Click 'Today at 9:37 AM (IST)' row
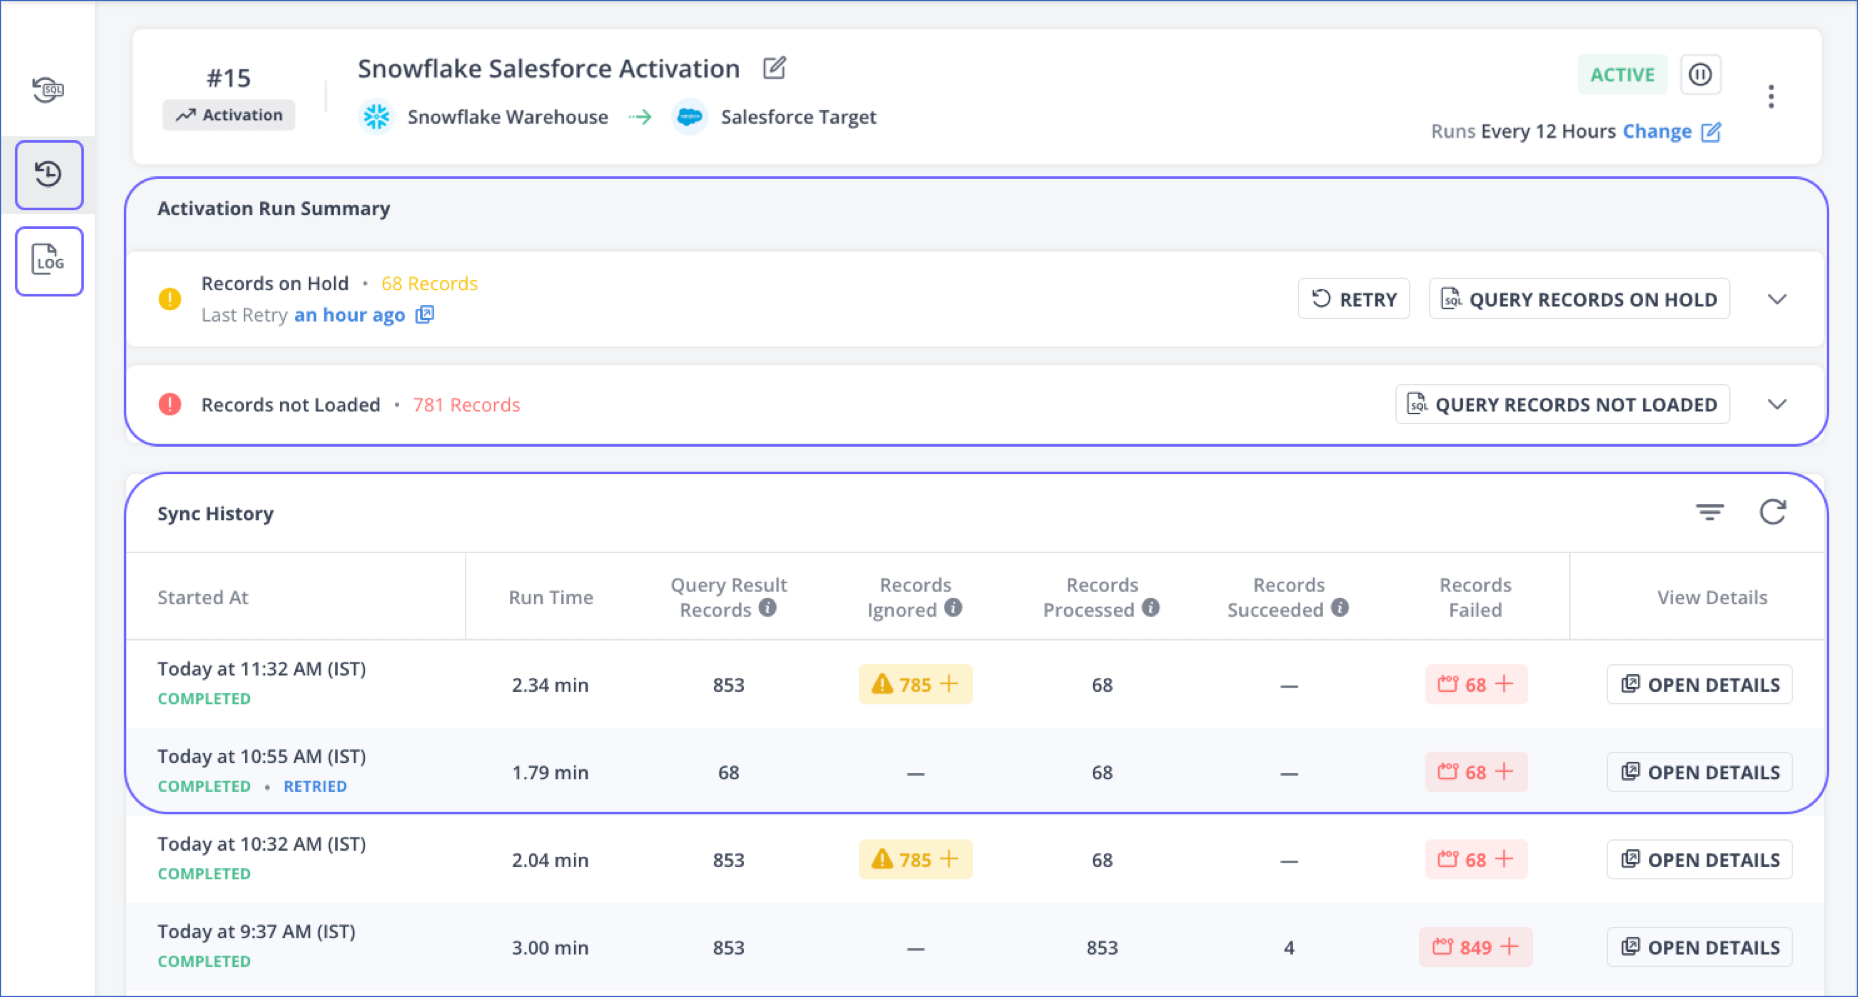The image size is (1858, 997). pyautogui.click(x=256, y=932)
